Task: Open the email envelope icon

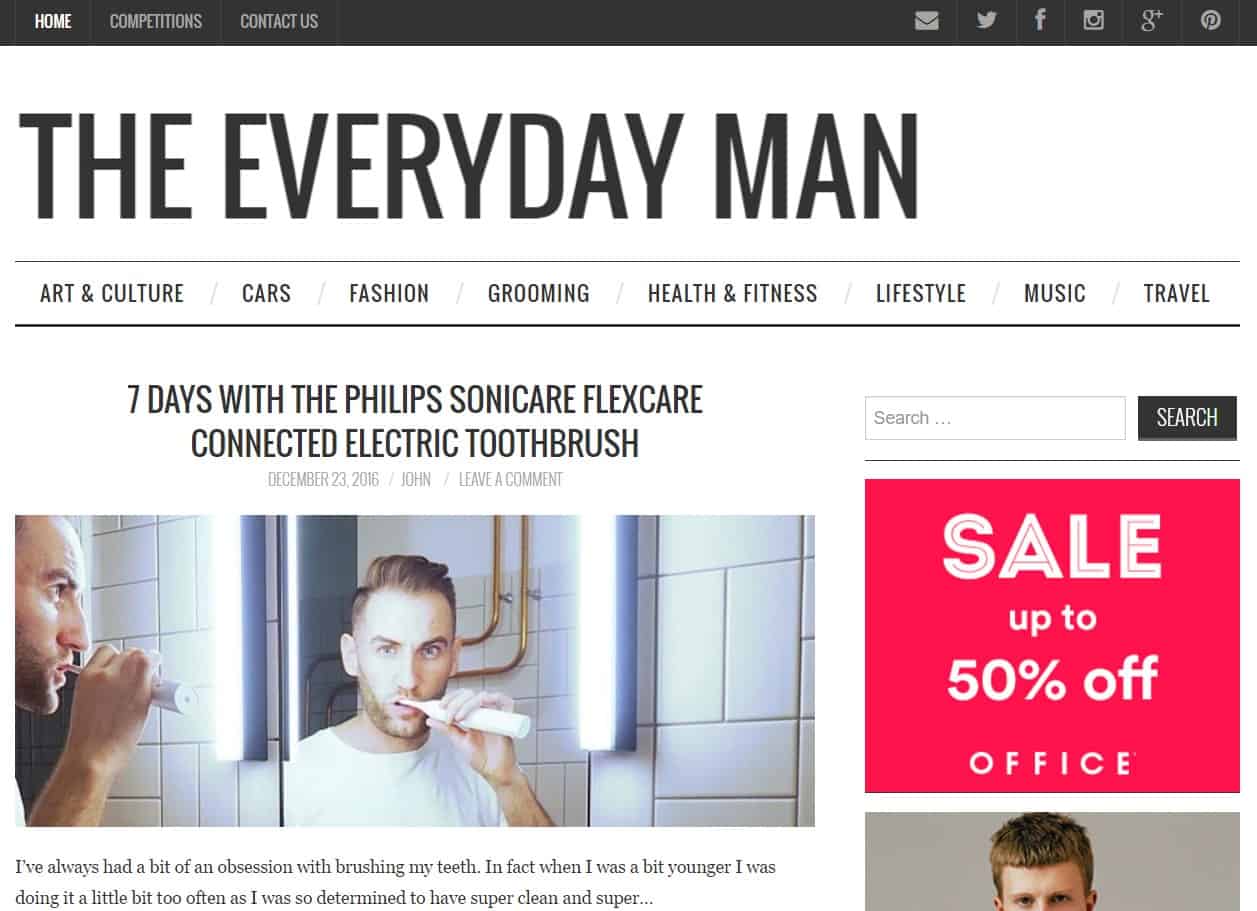Action: (x=927, y=21)
